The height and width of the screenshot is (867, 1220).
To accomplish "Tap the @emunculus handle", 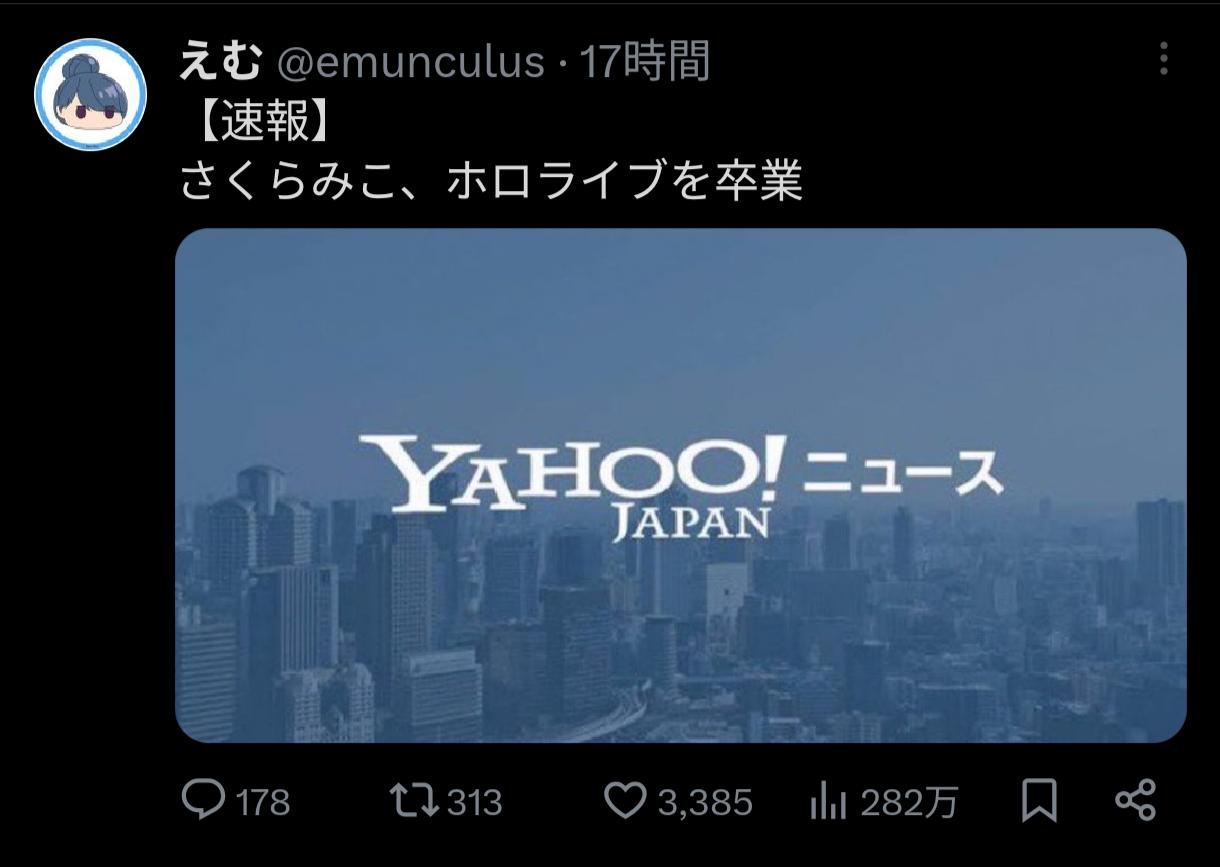I will tap(410, 62).
